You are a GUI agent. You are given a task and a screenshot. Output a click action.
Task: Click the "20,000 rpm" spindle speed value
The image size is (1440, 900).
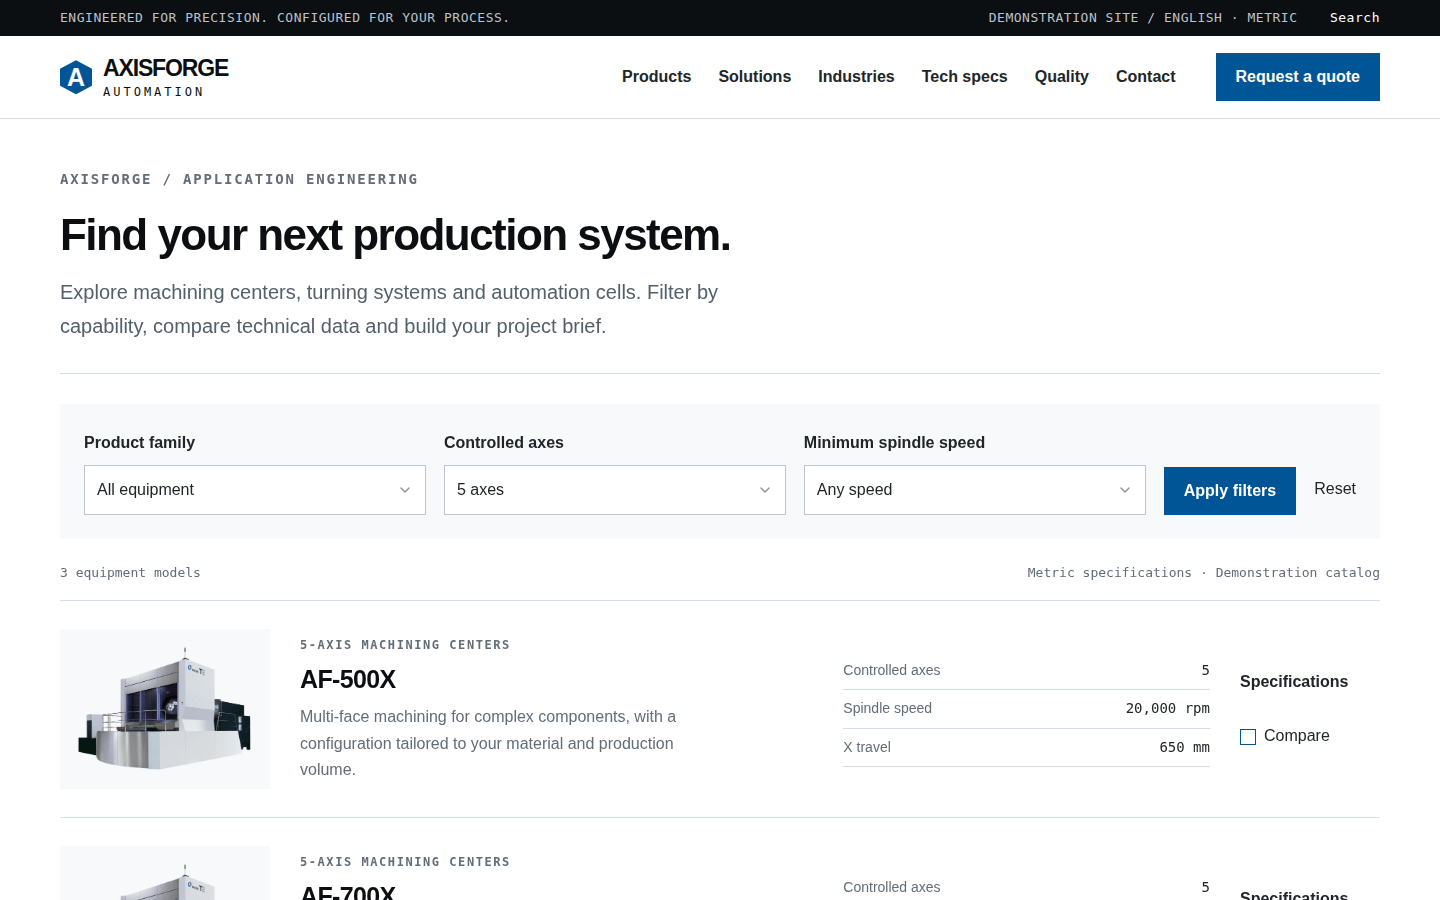coord(1167,708)
